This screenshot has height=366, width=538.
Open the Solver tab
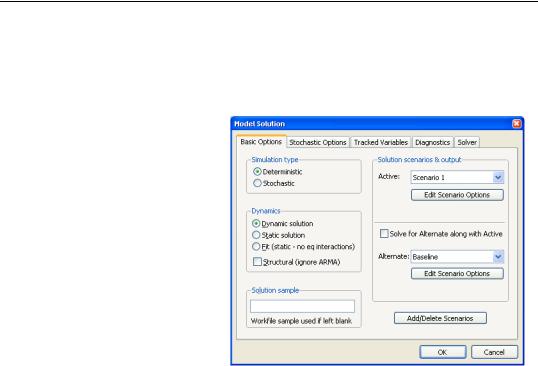click(467, 142)
